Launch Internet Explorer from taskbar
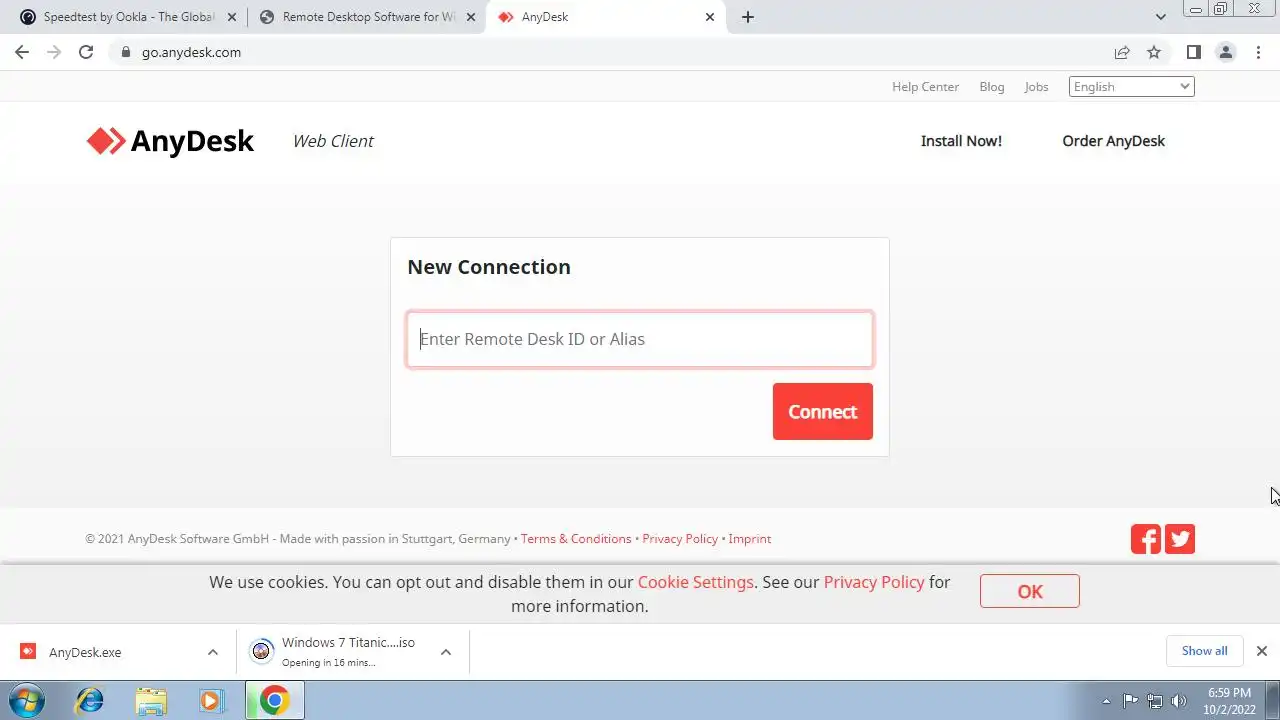 click(90, 700)
